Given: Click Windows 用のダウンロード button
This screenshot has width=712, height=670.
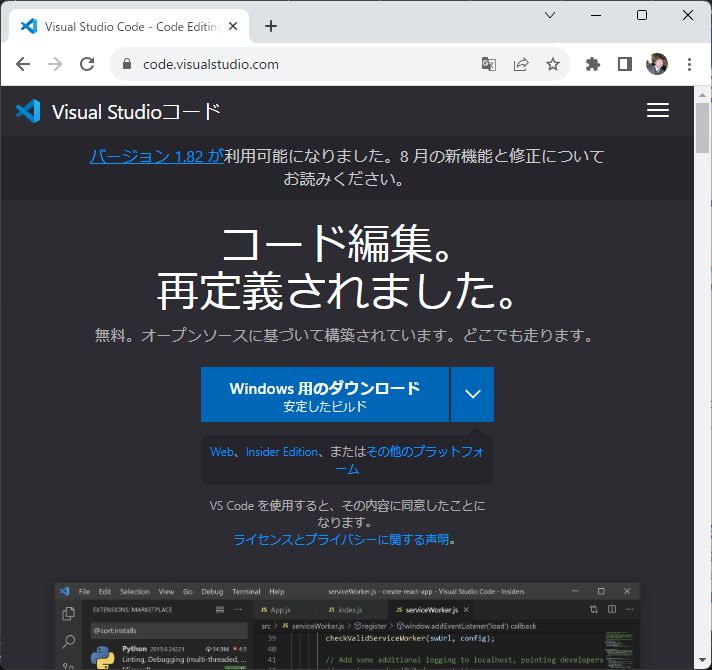Looking at the screenshot, I should [x=325, y=394].
